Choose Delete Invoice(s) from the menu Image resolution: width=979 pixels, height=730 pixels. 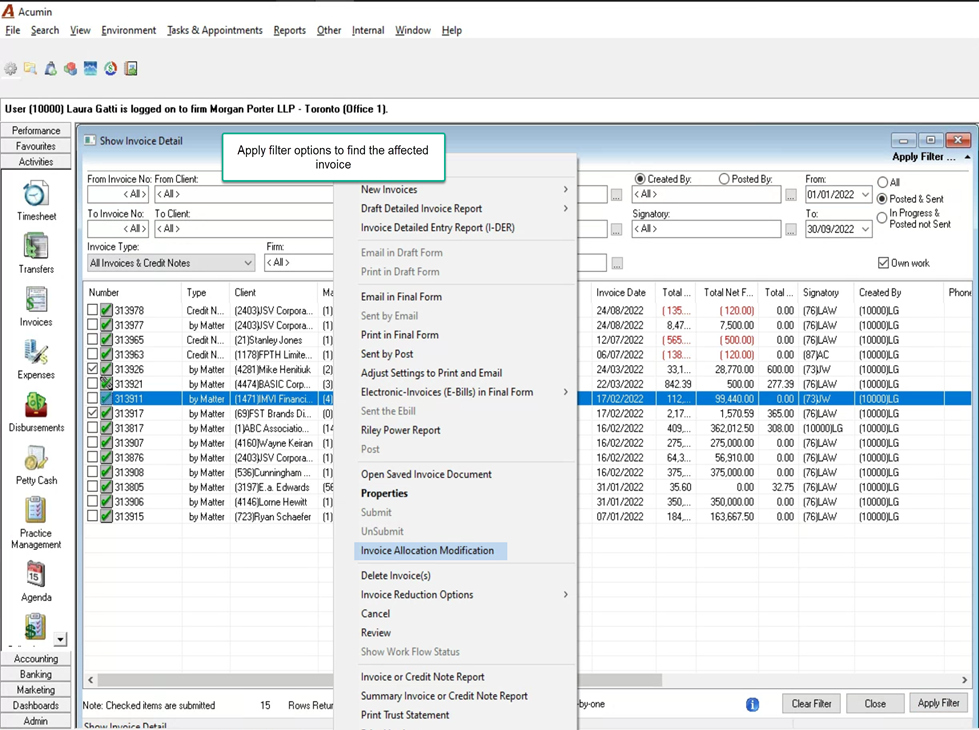click(x=396, y=576)
